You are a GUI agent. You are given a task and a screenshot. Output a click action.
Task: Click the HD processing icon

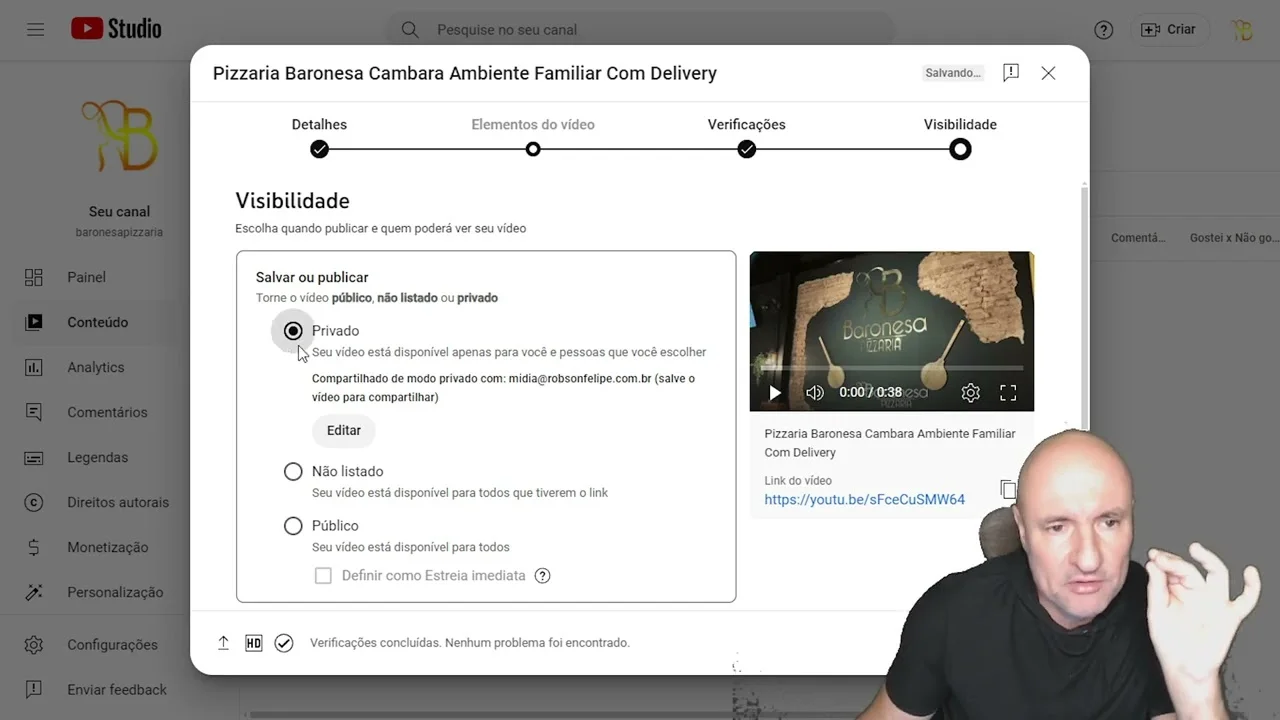point(254,643)
